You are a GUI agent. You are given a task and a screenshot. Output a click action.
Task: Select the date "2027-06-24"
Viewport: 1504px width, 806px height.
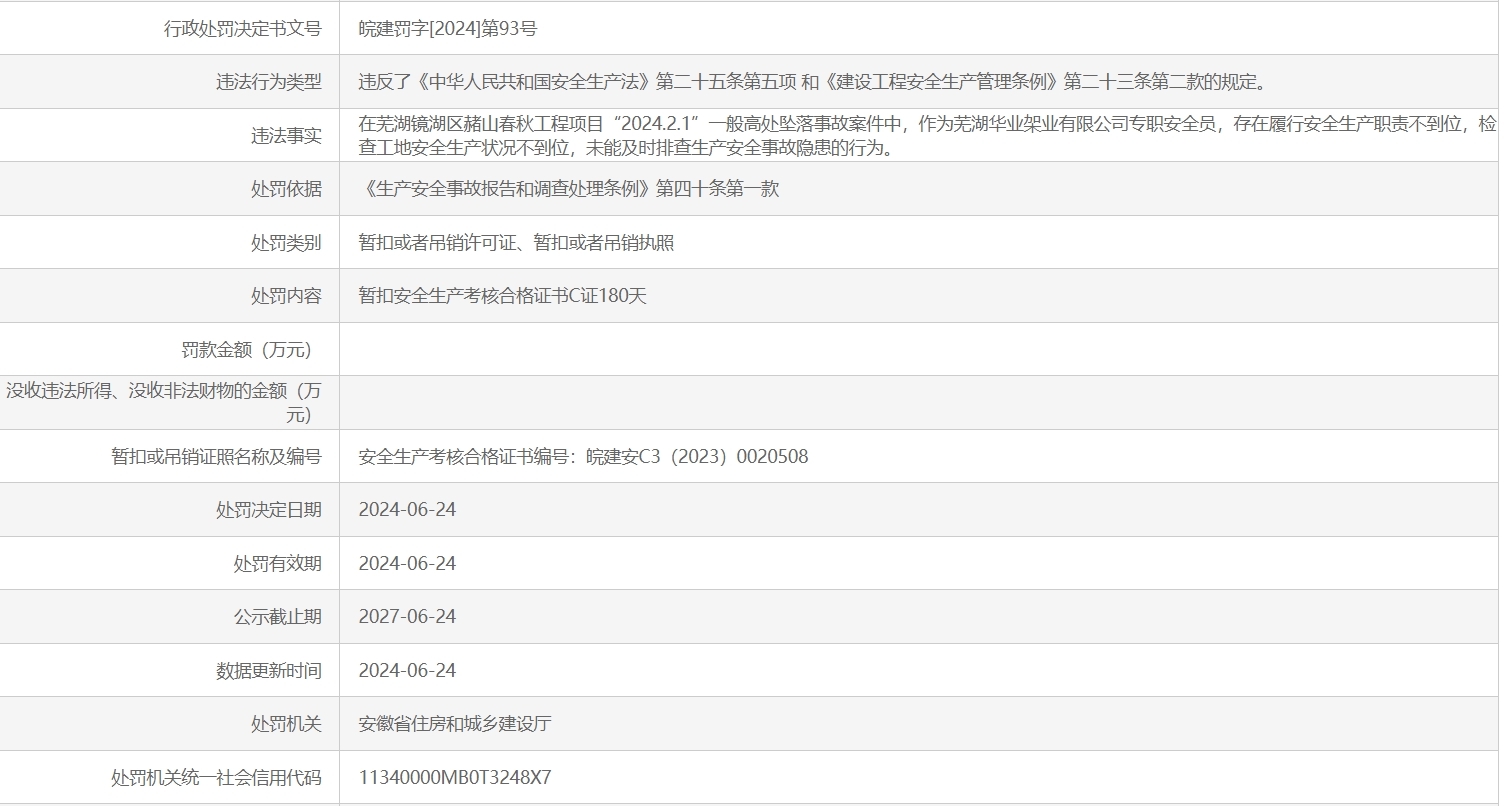coord(408,616)
